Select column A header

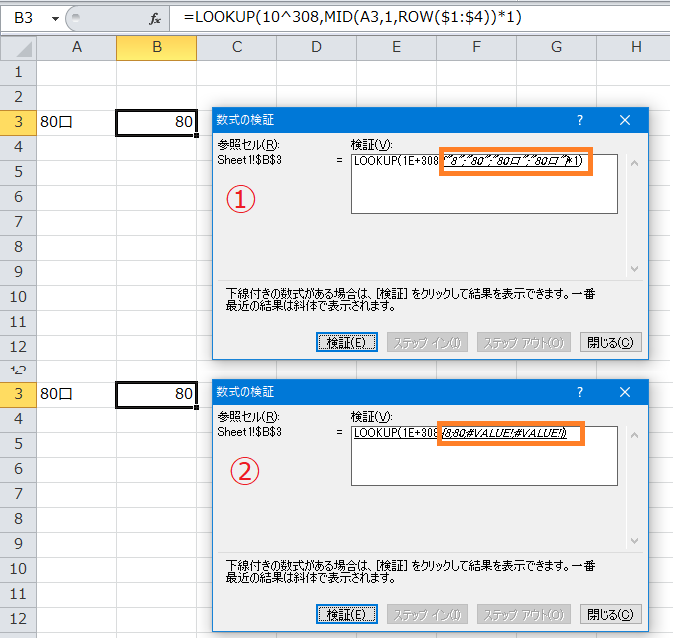(x=76, y=47)
